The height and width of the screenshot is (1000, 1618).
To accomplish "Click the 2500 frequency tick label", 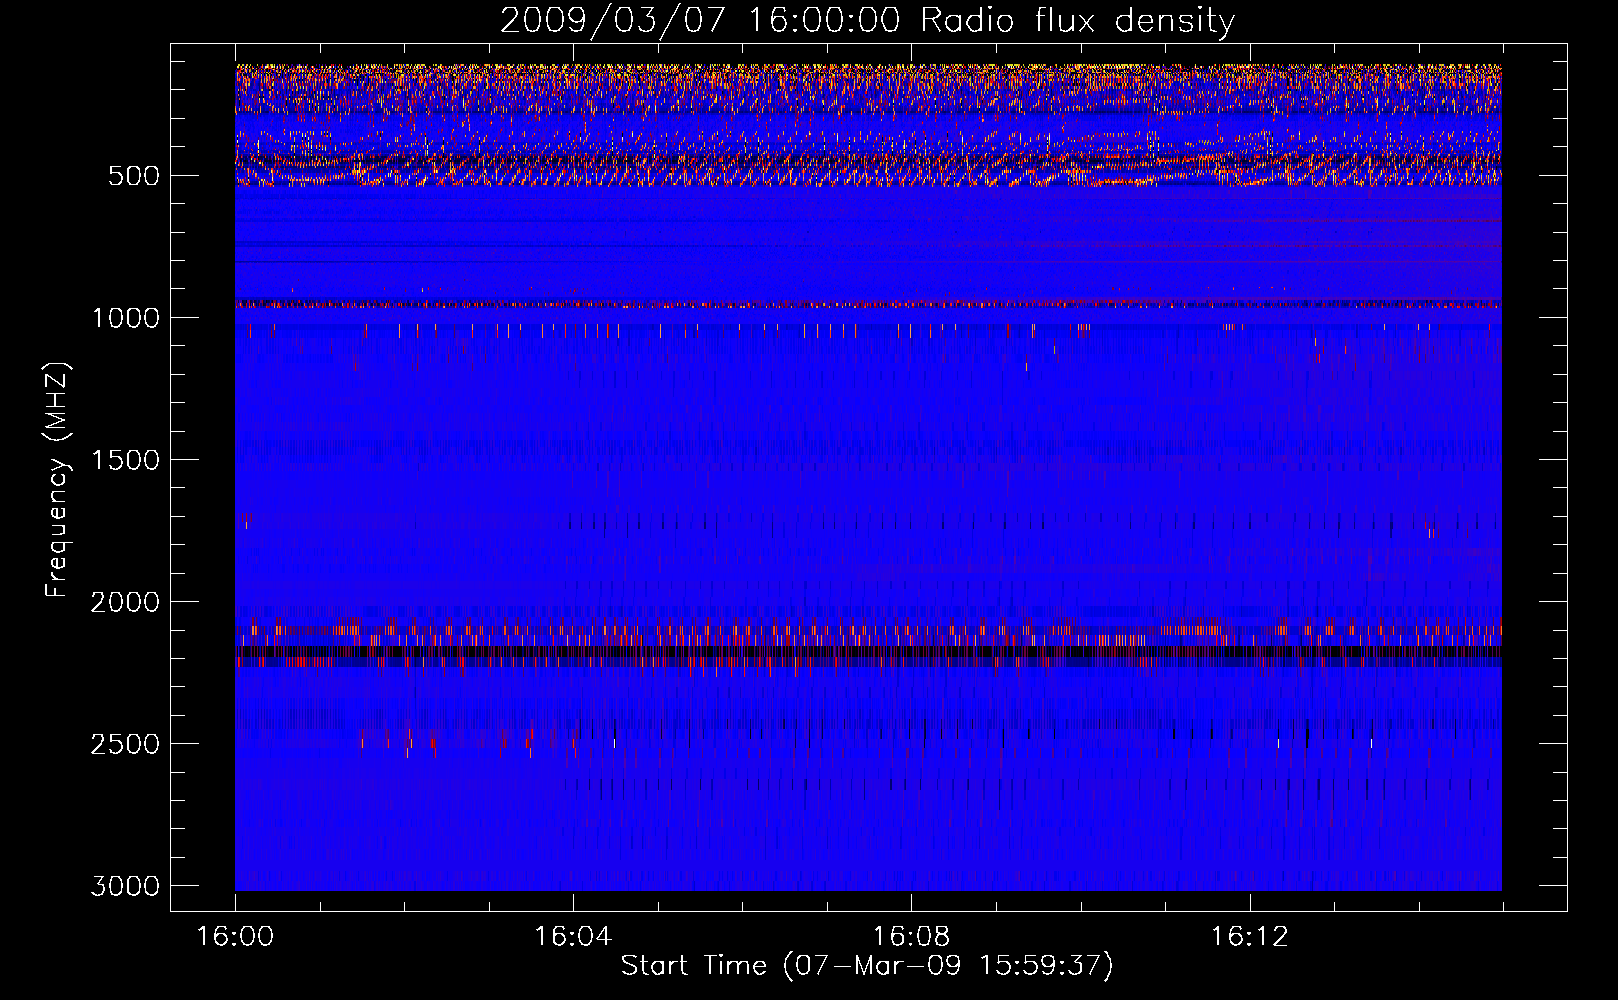I will [x=125, y=744].
